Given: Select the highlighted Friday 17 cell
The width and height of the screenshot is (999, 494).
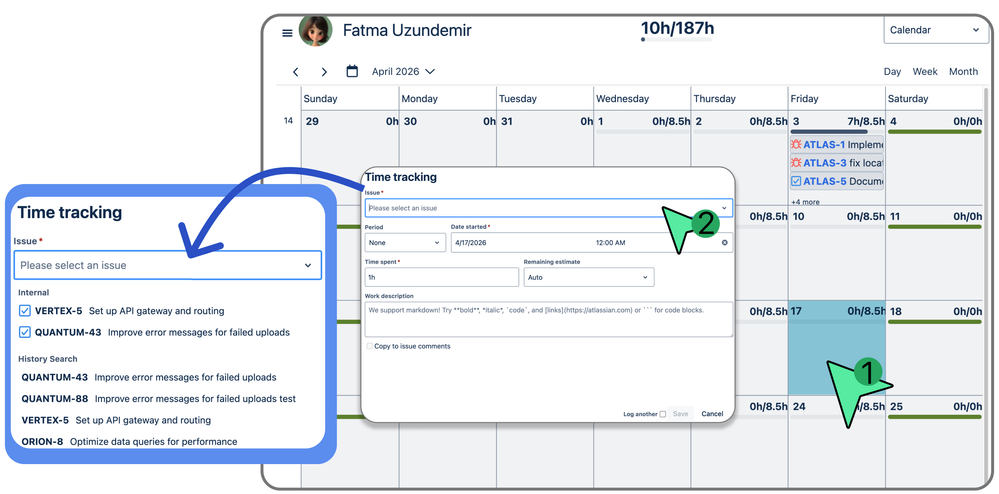Looking at the screenshot, I should click(837, 347).
